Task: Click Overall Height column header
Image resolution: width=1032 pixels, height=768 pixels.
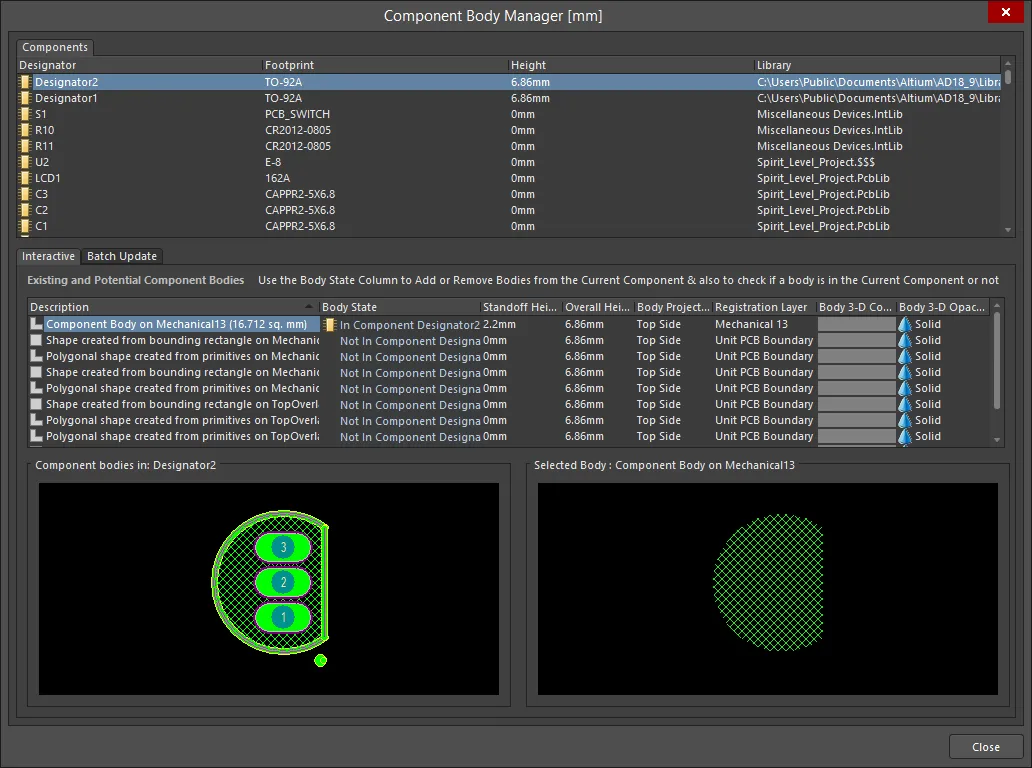Action: (598, 307)
